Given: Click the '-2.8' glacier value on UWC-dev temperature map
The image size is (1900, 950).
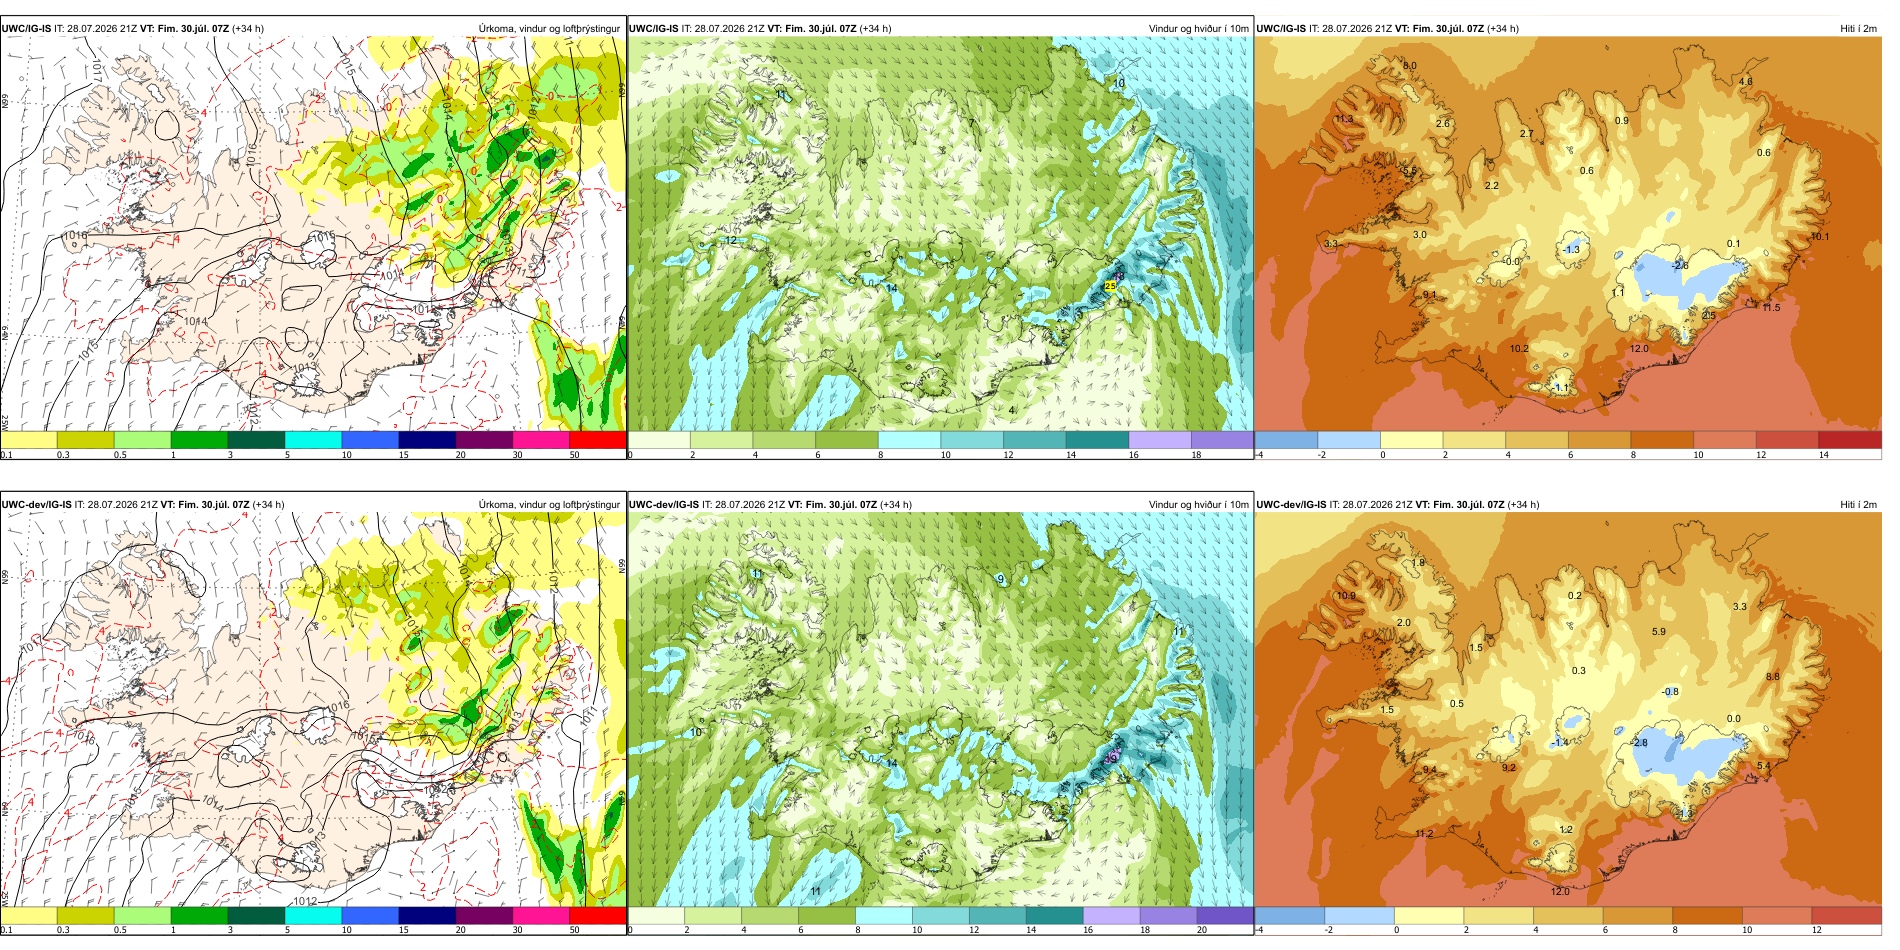Looking at the screenshot, I should click(1640, 743).
